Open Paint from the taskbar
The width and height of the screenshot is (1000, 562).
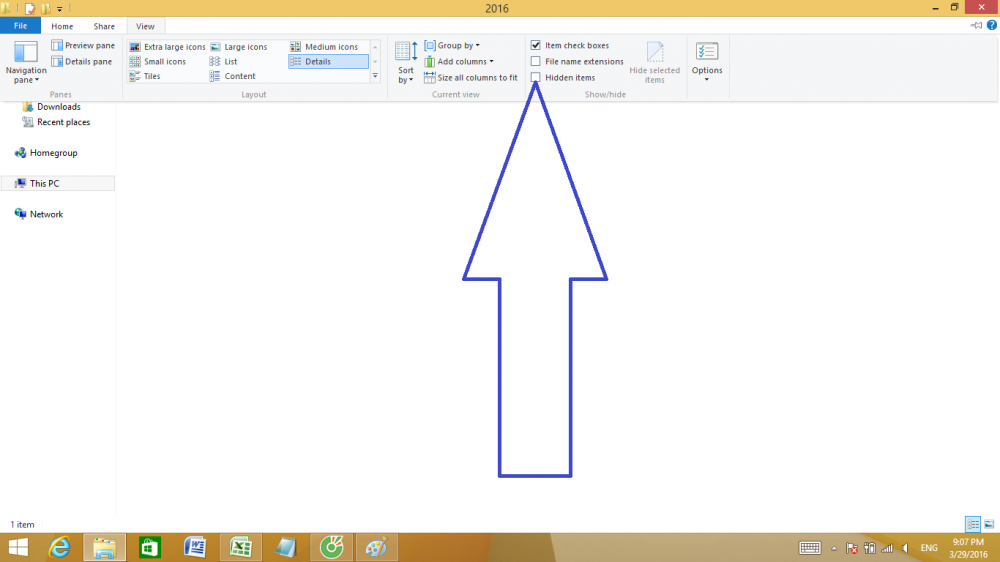point(376,547)
